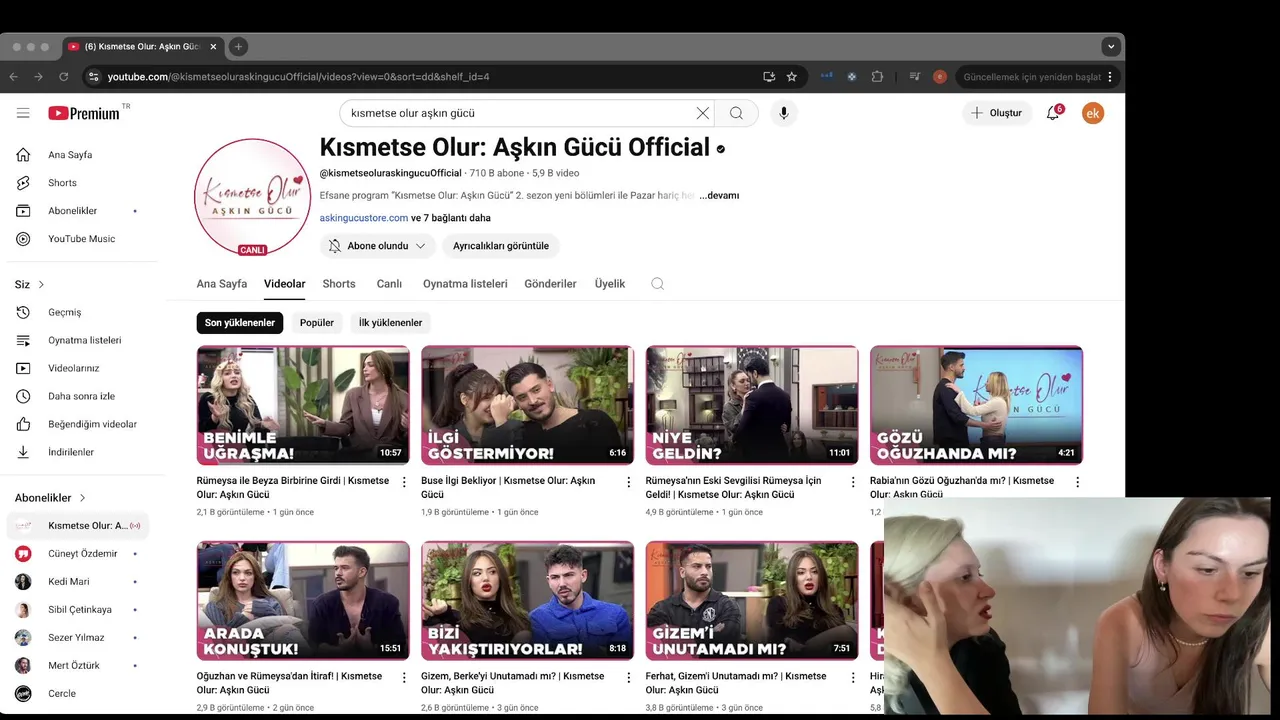This screenshot has width=1280, height=720.
Task: Open BENİMLE UĞRAŞMA video thumbnail
Action: click(303, 405)
